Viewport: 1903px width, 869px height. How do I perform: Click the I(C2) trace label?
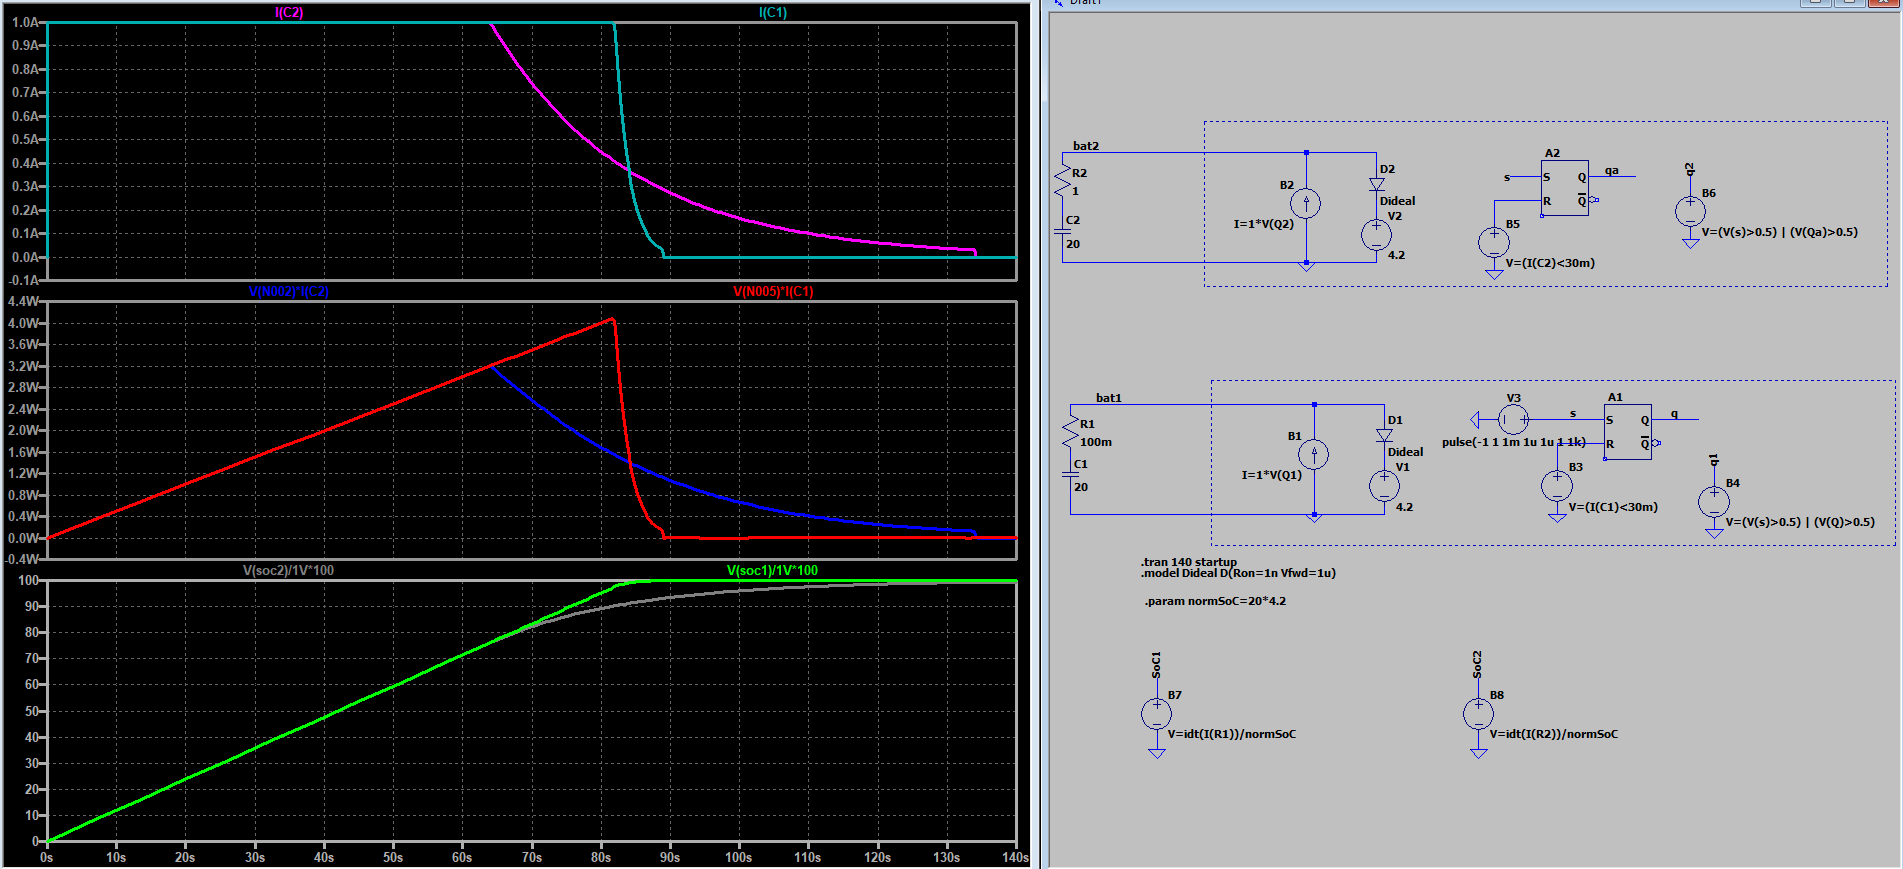coord(289,12)
